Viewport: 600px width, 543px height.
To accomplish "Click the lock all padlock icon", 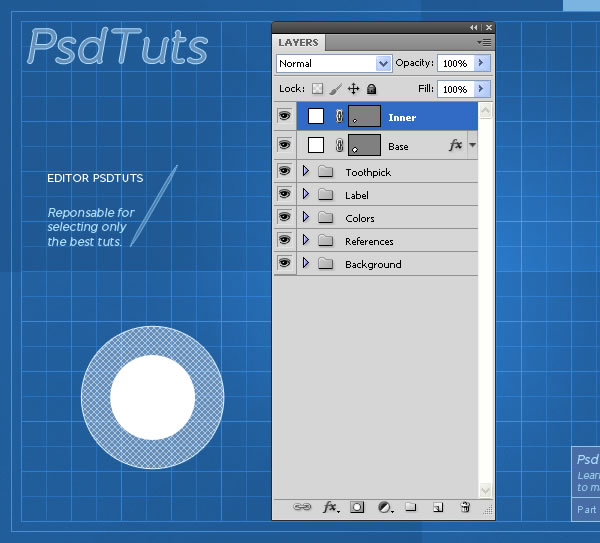I will click(372, 89).
